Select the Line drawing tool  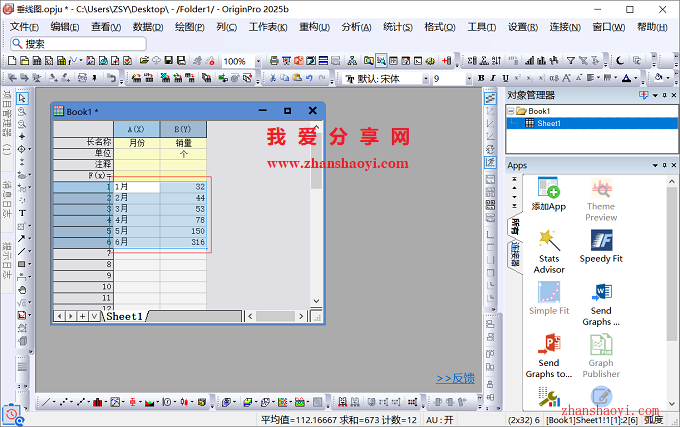[21, 251]
